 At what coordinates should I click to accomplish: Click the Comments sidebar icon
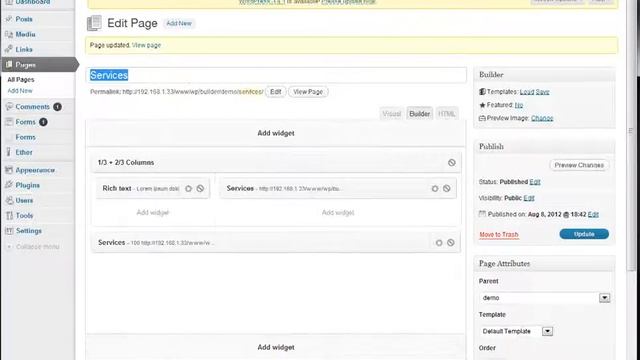[x=9, y=107]
